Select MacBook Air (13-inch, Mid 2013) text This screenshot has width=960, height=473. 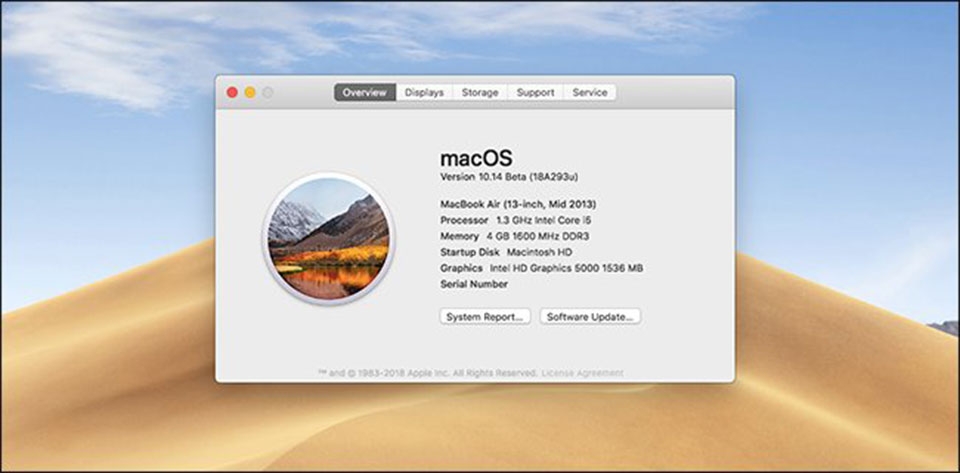click(519, 204)
